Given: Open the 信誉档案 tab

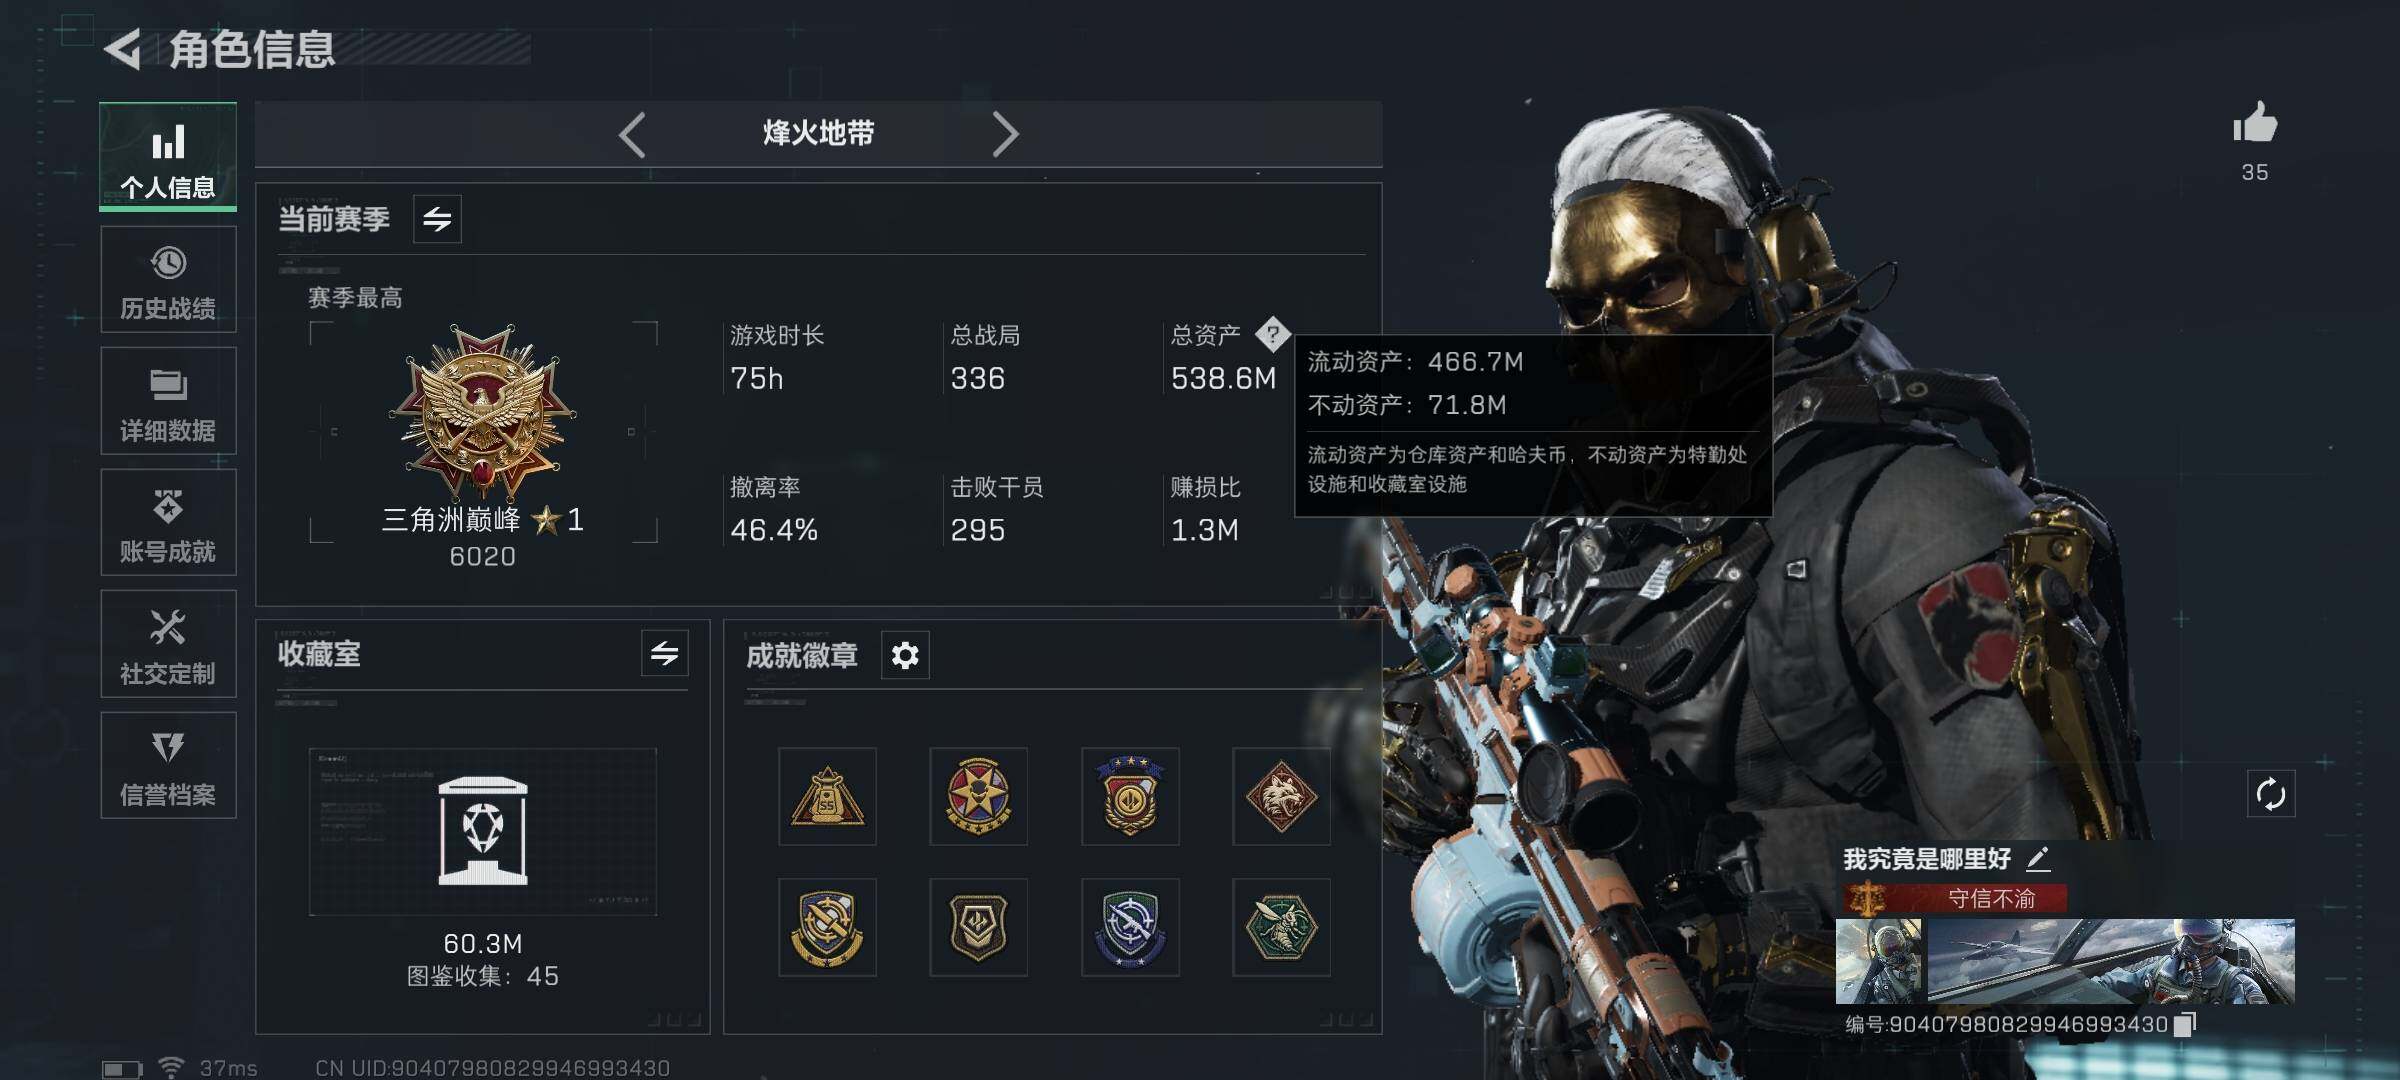Looking at the screenshot, I should click(168, 765).
